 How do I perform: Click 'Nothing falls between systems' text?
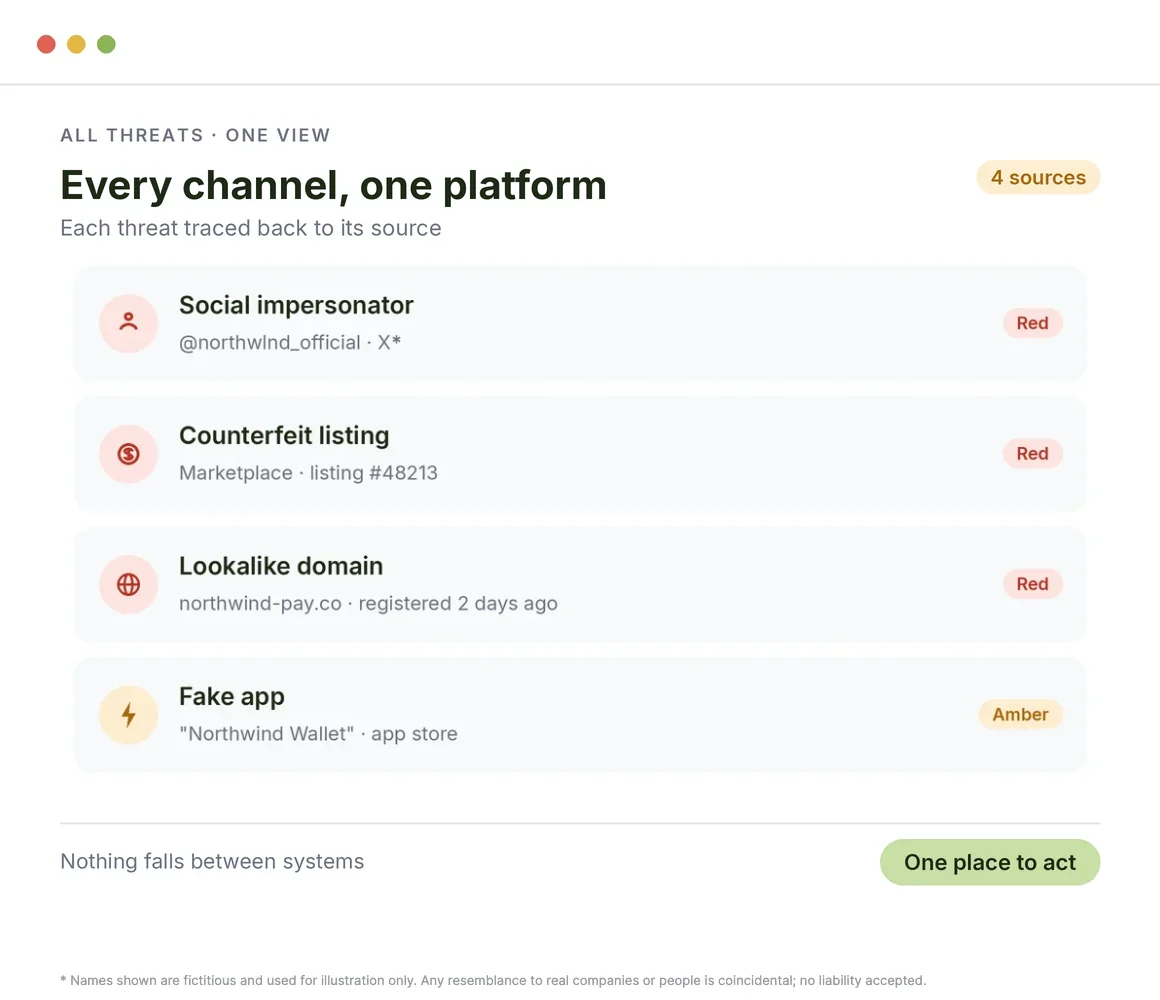[x=212, y=862]
